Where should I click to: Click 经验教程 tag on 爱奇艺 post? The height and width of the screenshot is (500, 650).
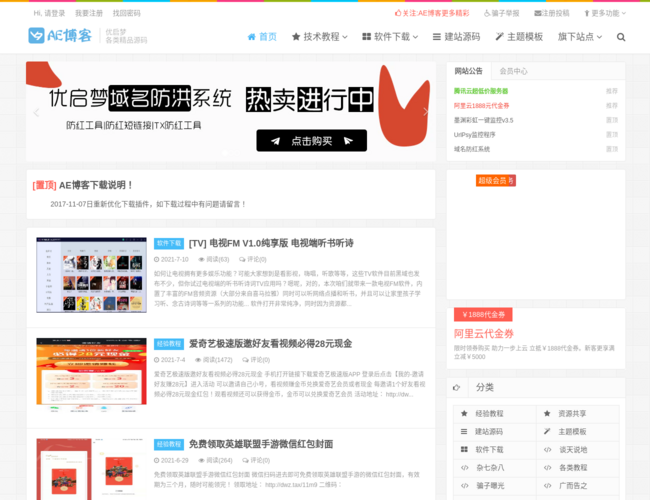[x=169, y=344]
